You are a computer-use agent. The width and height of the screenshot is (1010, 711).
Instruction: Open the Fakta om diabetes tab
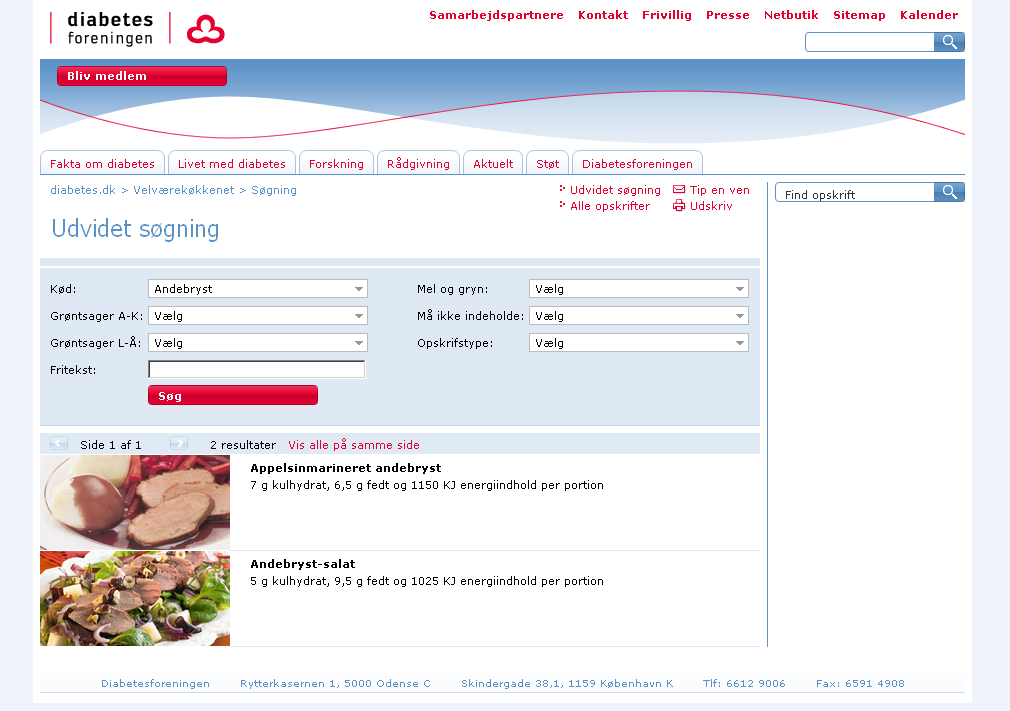pos(102,163)
